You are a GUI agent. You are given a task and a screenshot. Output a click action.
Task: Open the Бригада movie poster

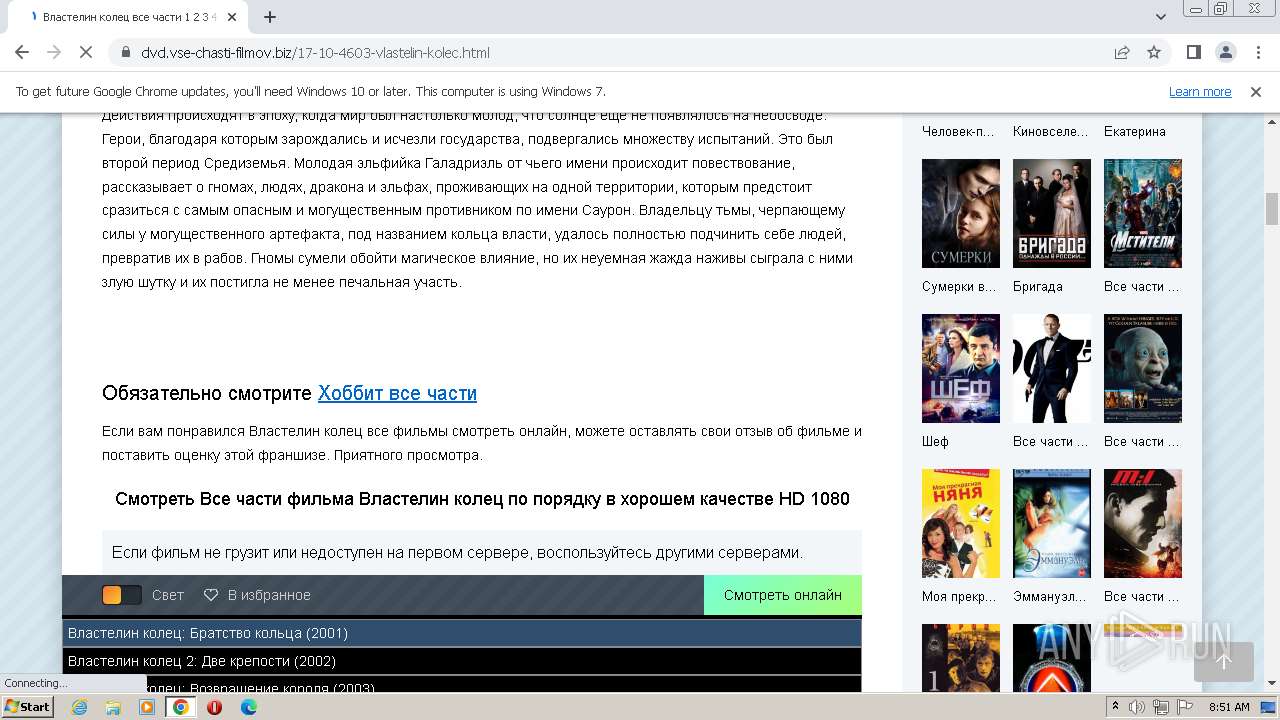(x=1052, y=213)
